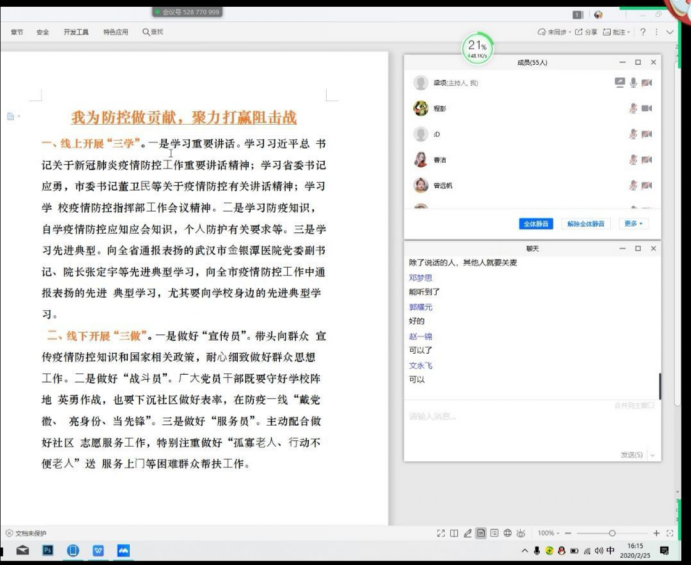692x565 pixels.
Task: Toggle the camera icon for member iD
Action: coord(647,133)
